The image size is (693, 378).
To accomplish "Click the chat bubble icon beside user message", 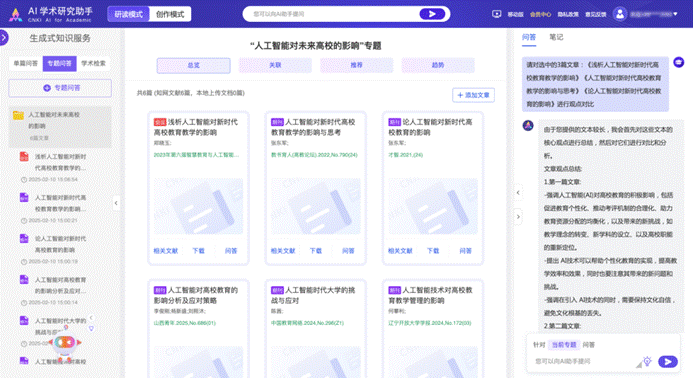I will pos(678,62).
